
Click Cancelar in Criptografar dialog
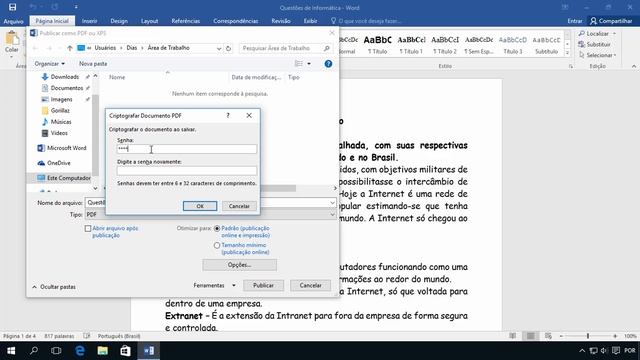[x=239, y=206]
